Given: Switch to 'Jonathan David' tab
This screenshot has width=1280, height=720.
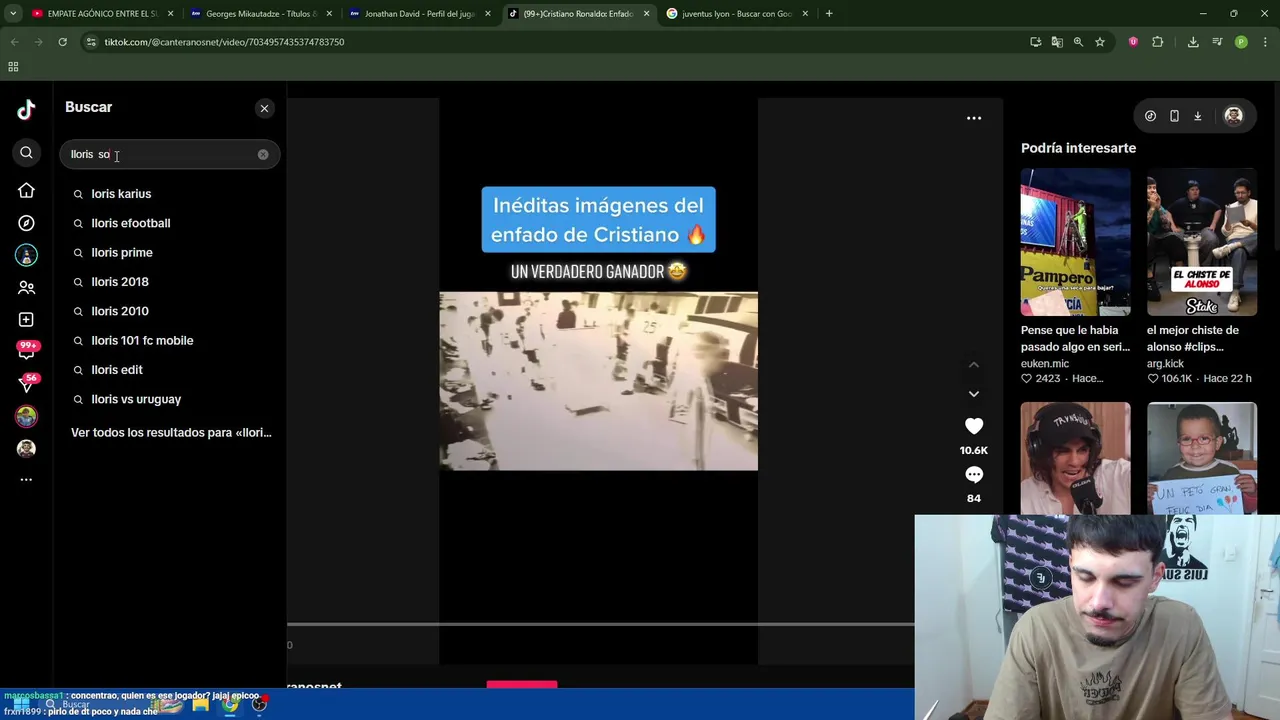Looking at the screenshot, I should coord(419,14).
